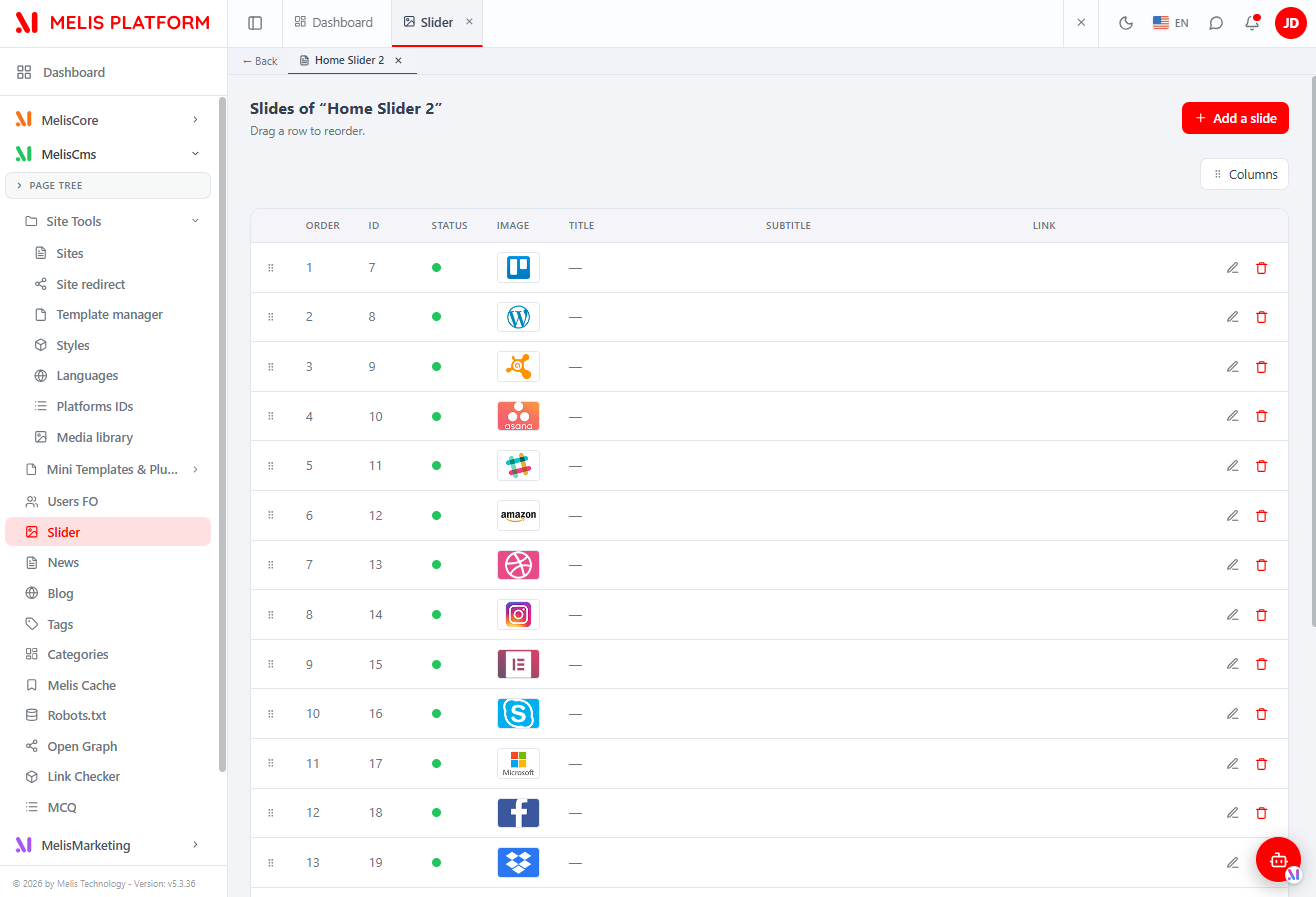The width and height of the screenshot is (1316, 897).
Task: Edit the slide with ID 9
Action: click(1232, 366)
